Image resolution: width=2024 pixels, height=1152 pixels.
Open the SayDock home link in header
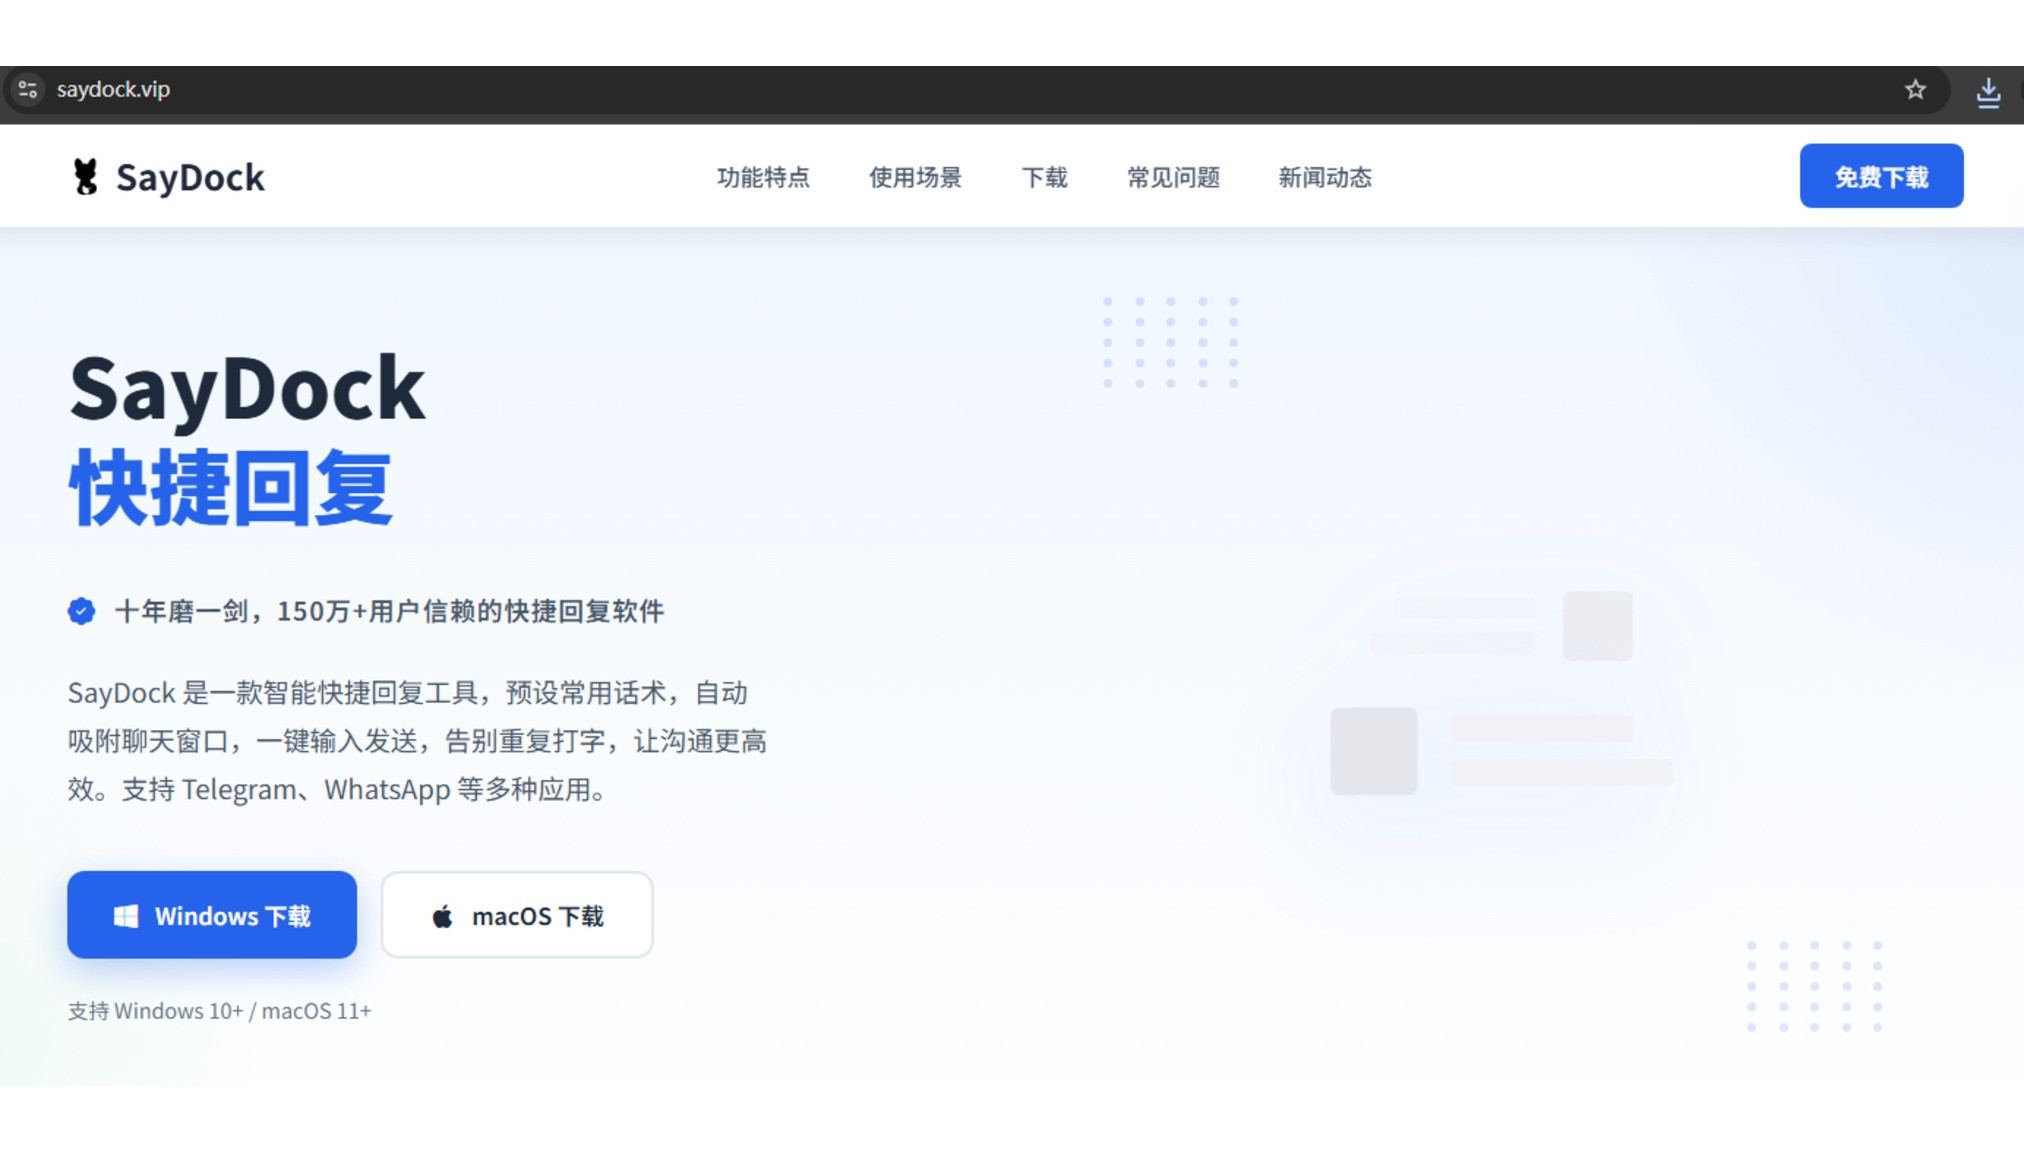click(x=168, y=177)
